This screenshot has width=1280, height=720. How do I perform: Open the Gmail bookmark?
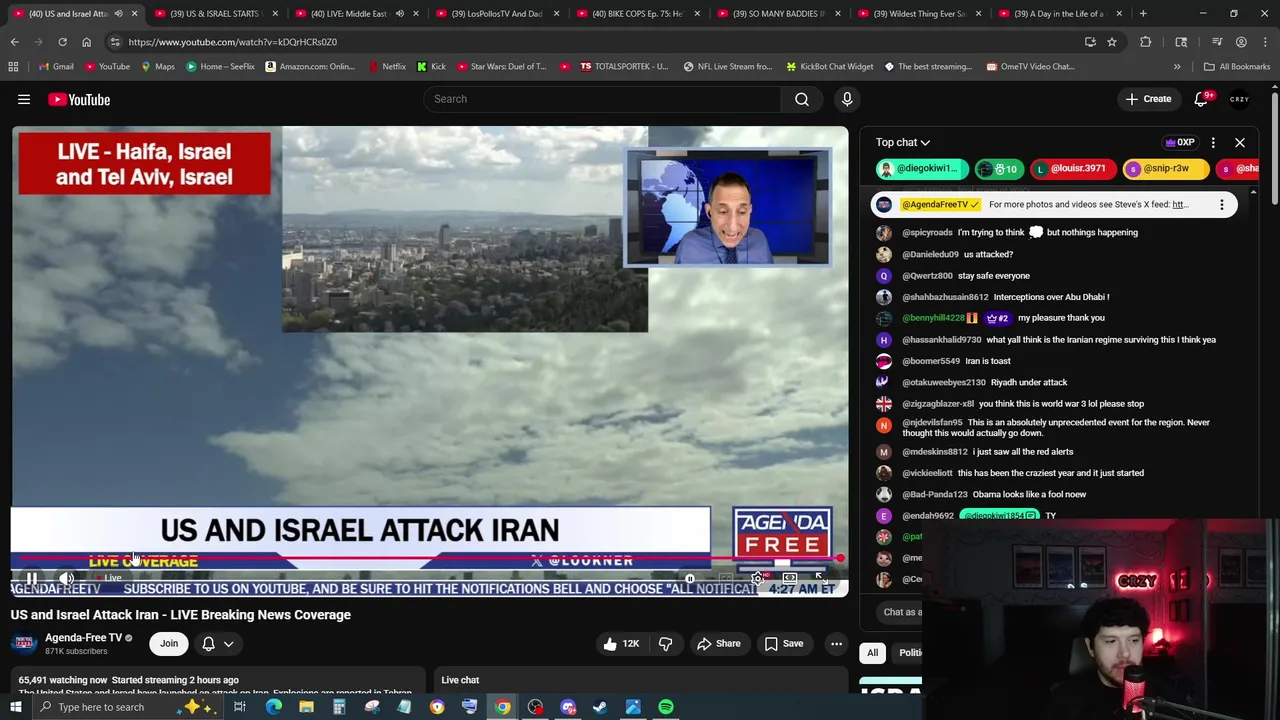coord(55,66)
